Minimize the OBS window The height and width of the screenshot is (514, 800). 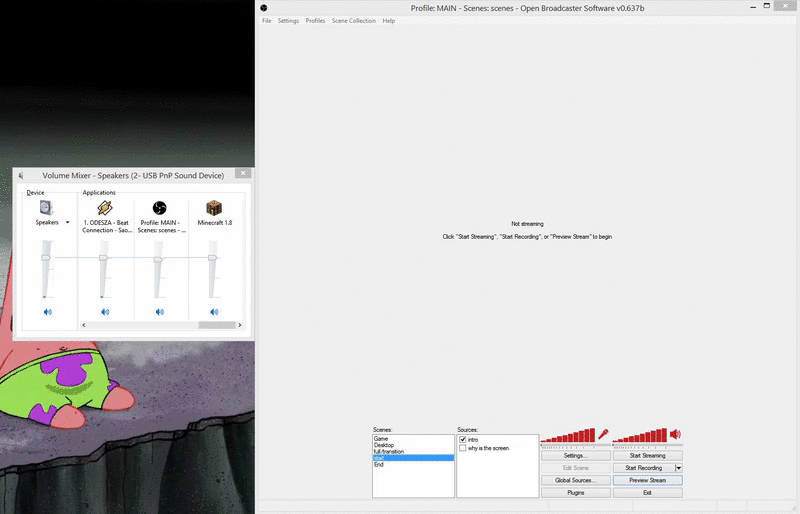[753, 7]
